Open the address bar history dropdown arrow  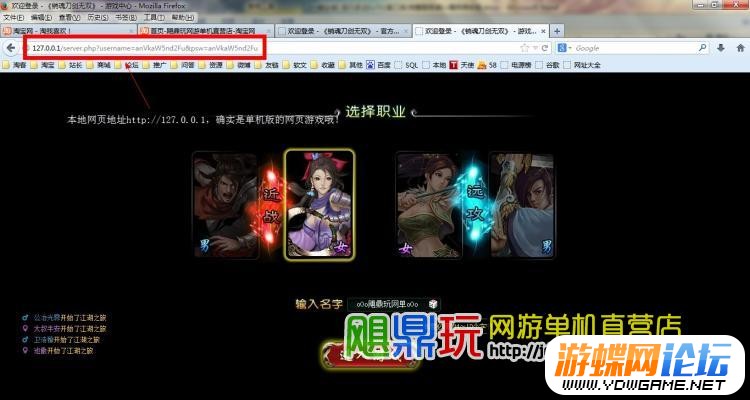point(535,48)
